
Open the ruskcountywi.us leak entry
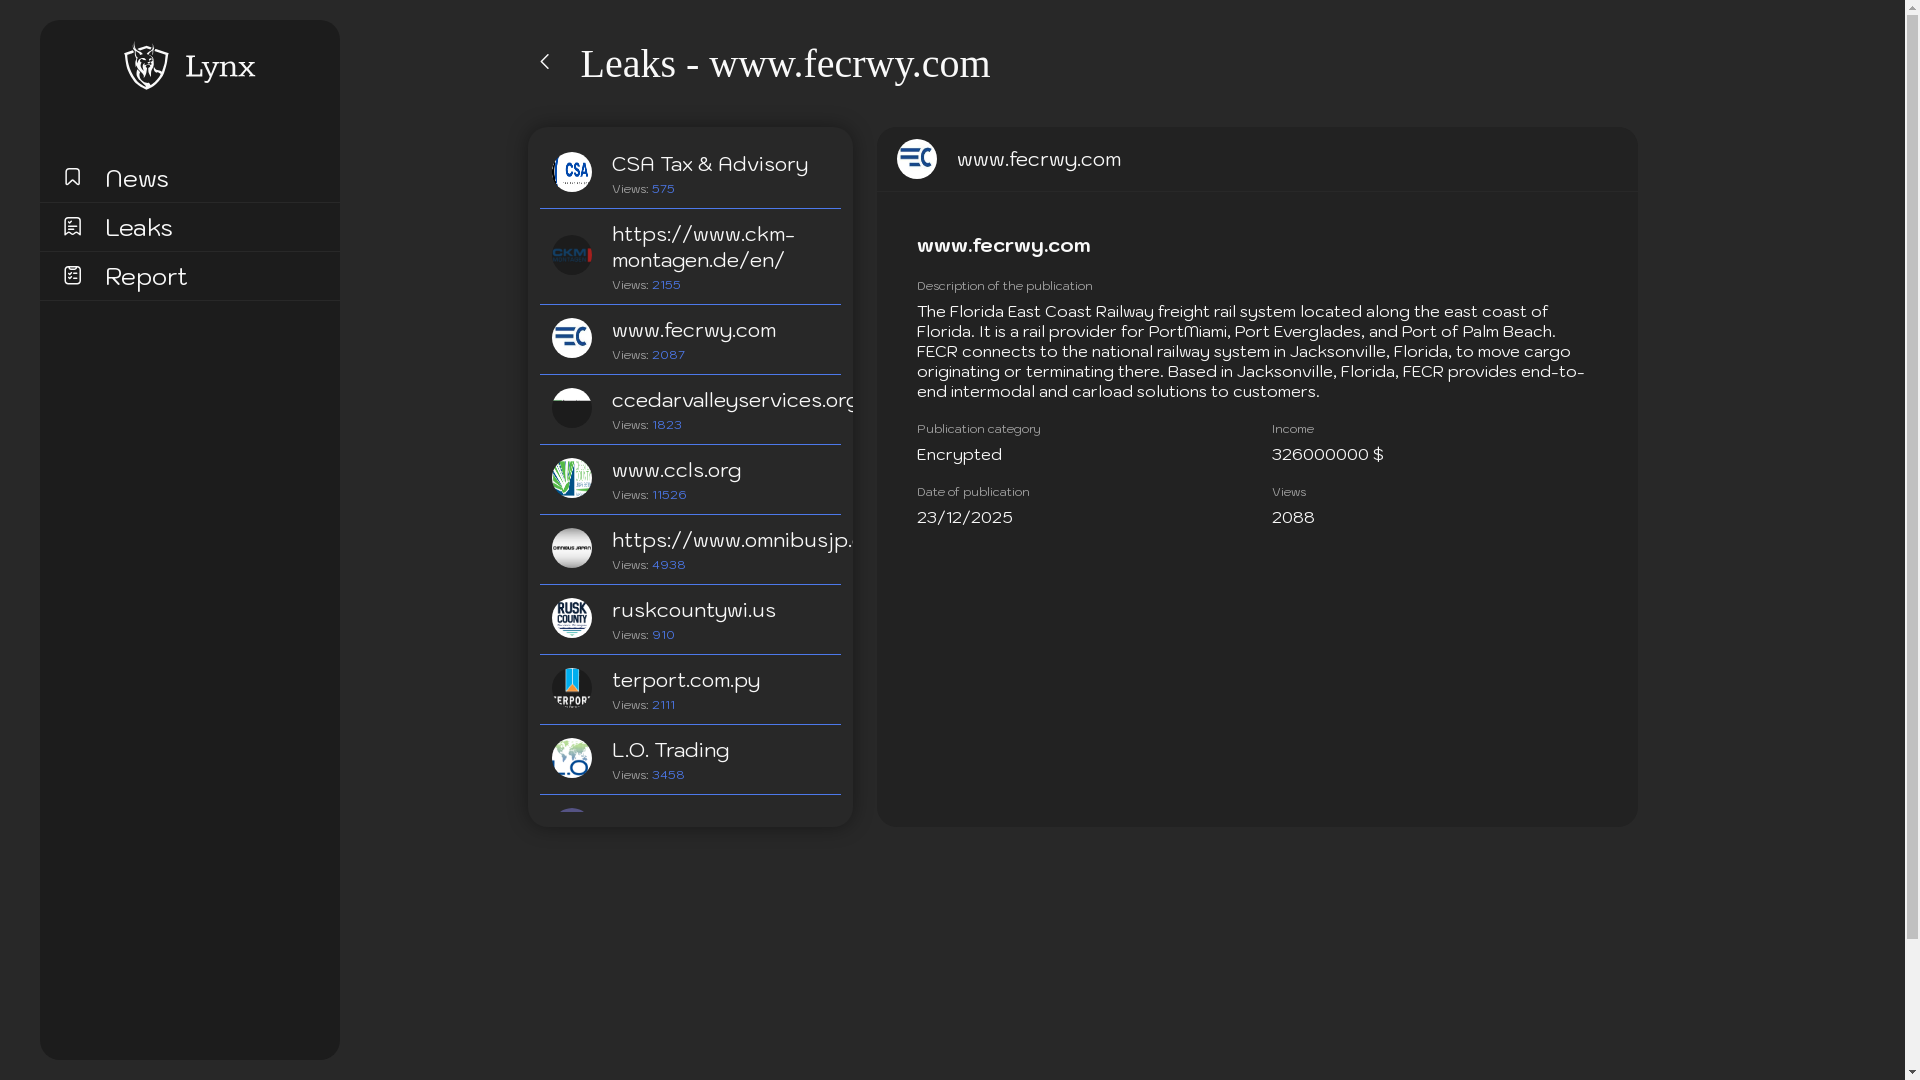694,610
